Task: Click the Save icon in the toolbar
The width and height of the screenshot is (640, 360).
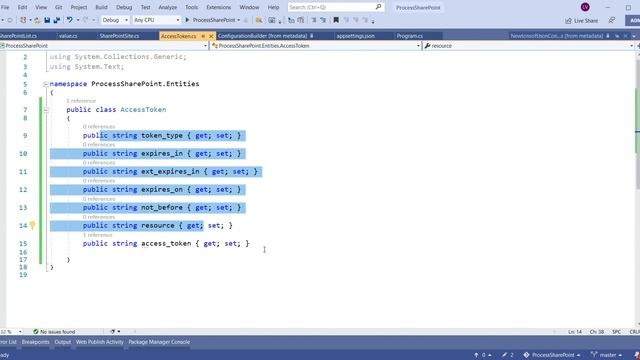Action: click(x=47, y=20)
